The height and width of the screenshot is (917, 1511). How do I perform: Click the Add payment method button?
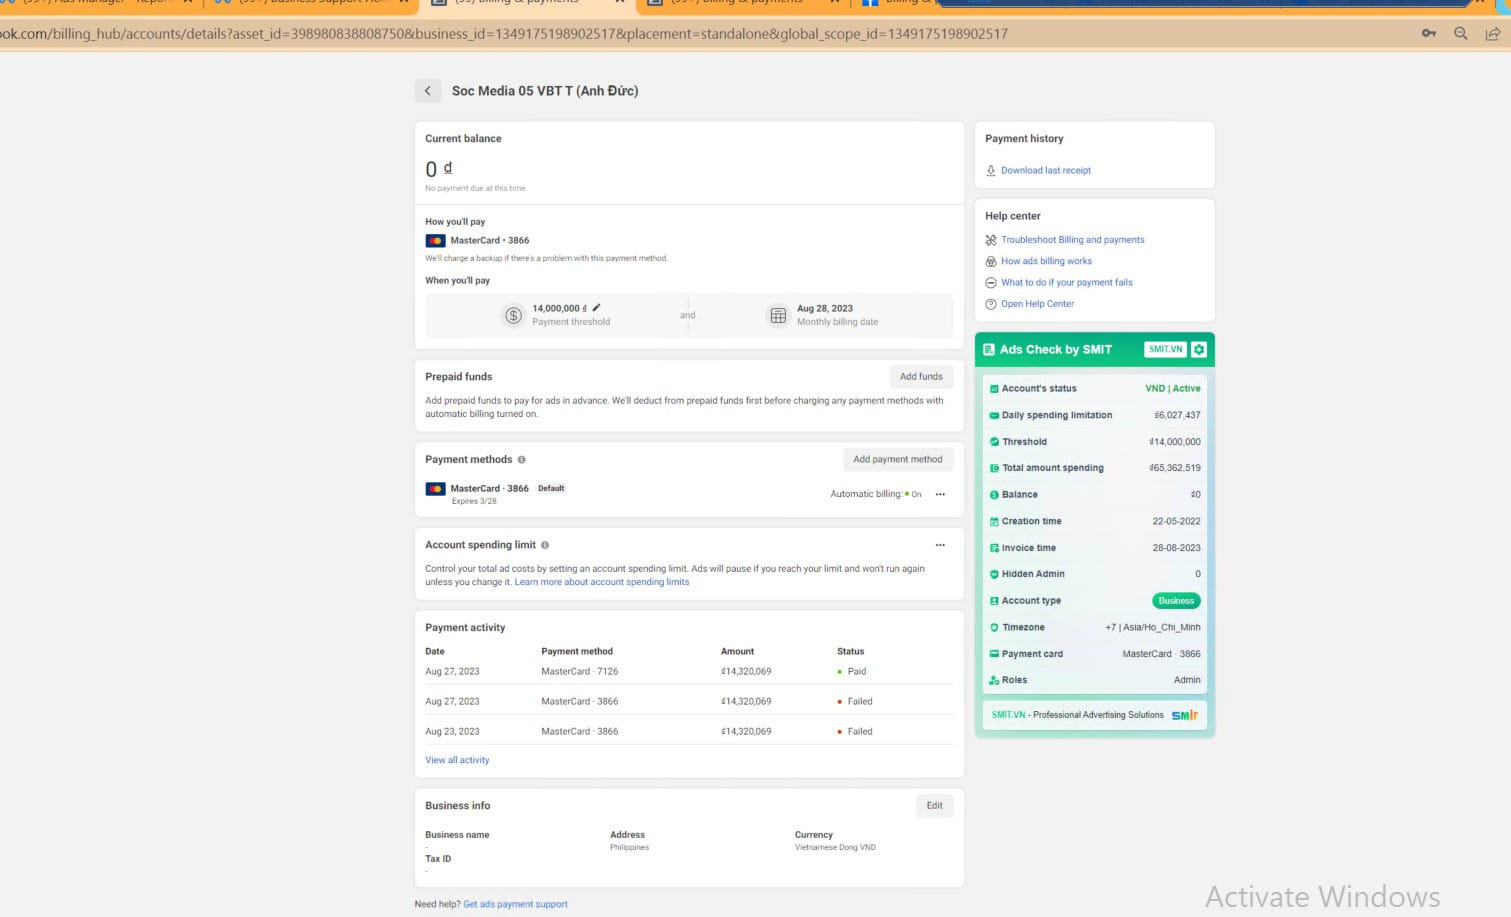[x=897, y=460]
